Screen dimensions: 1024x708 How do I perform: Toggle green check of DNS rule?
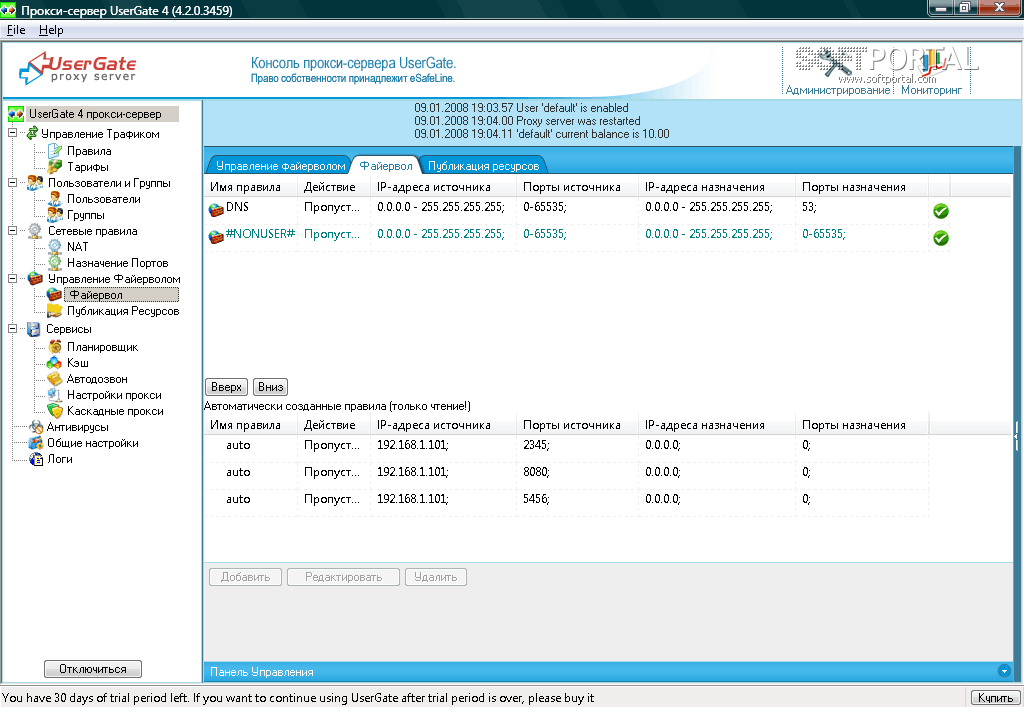(940, 210)
